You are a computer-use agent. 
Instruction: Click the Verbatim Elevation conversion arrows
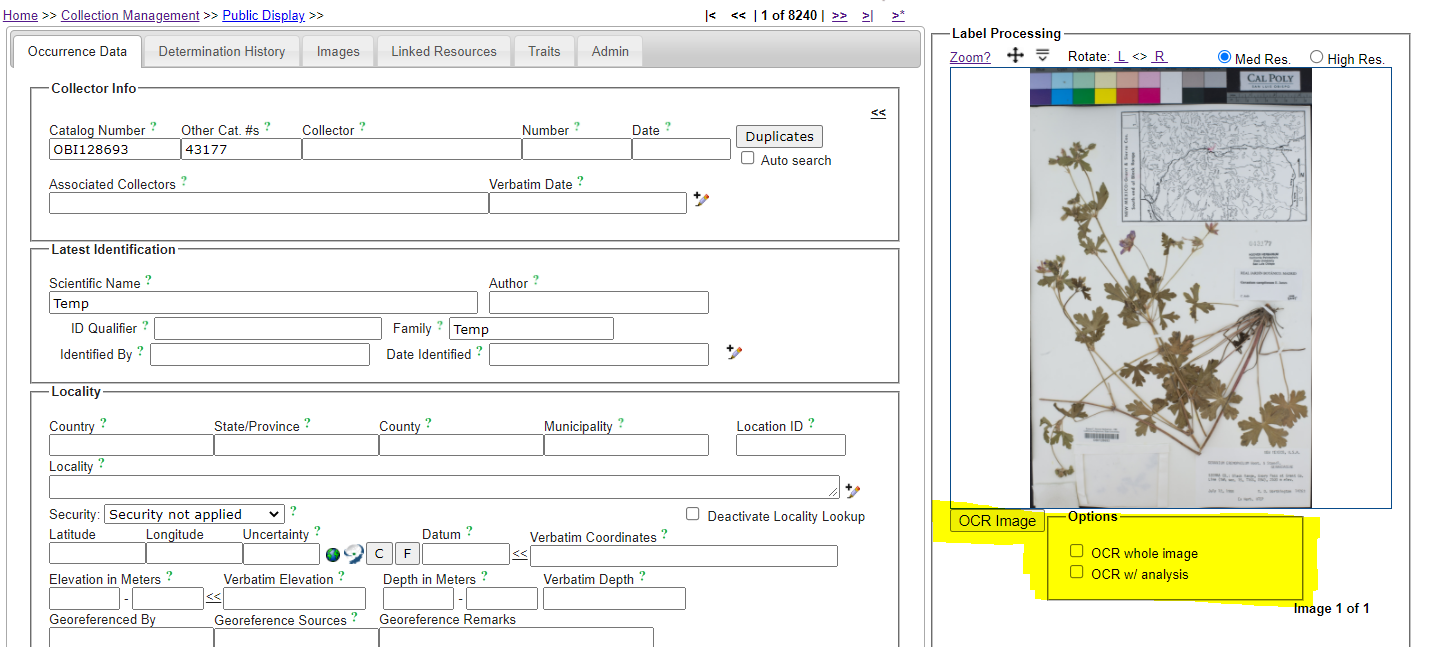214,597
